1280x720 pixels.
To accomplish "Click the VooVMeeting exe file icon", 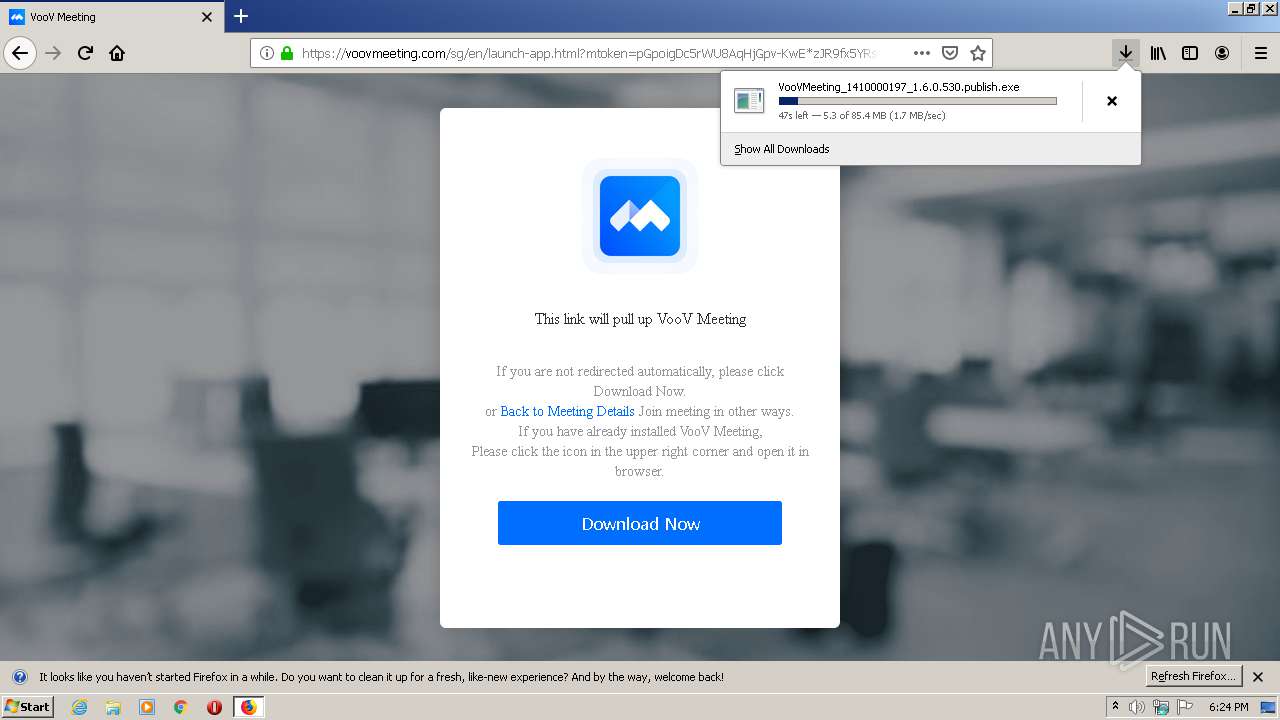I will point(749,100).
